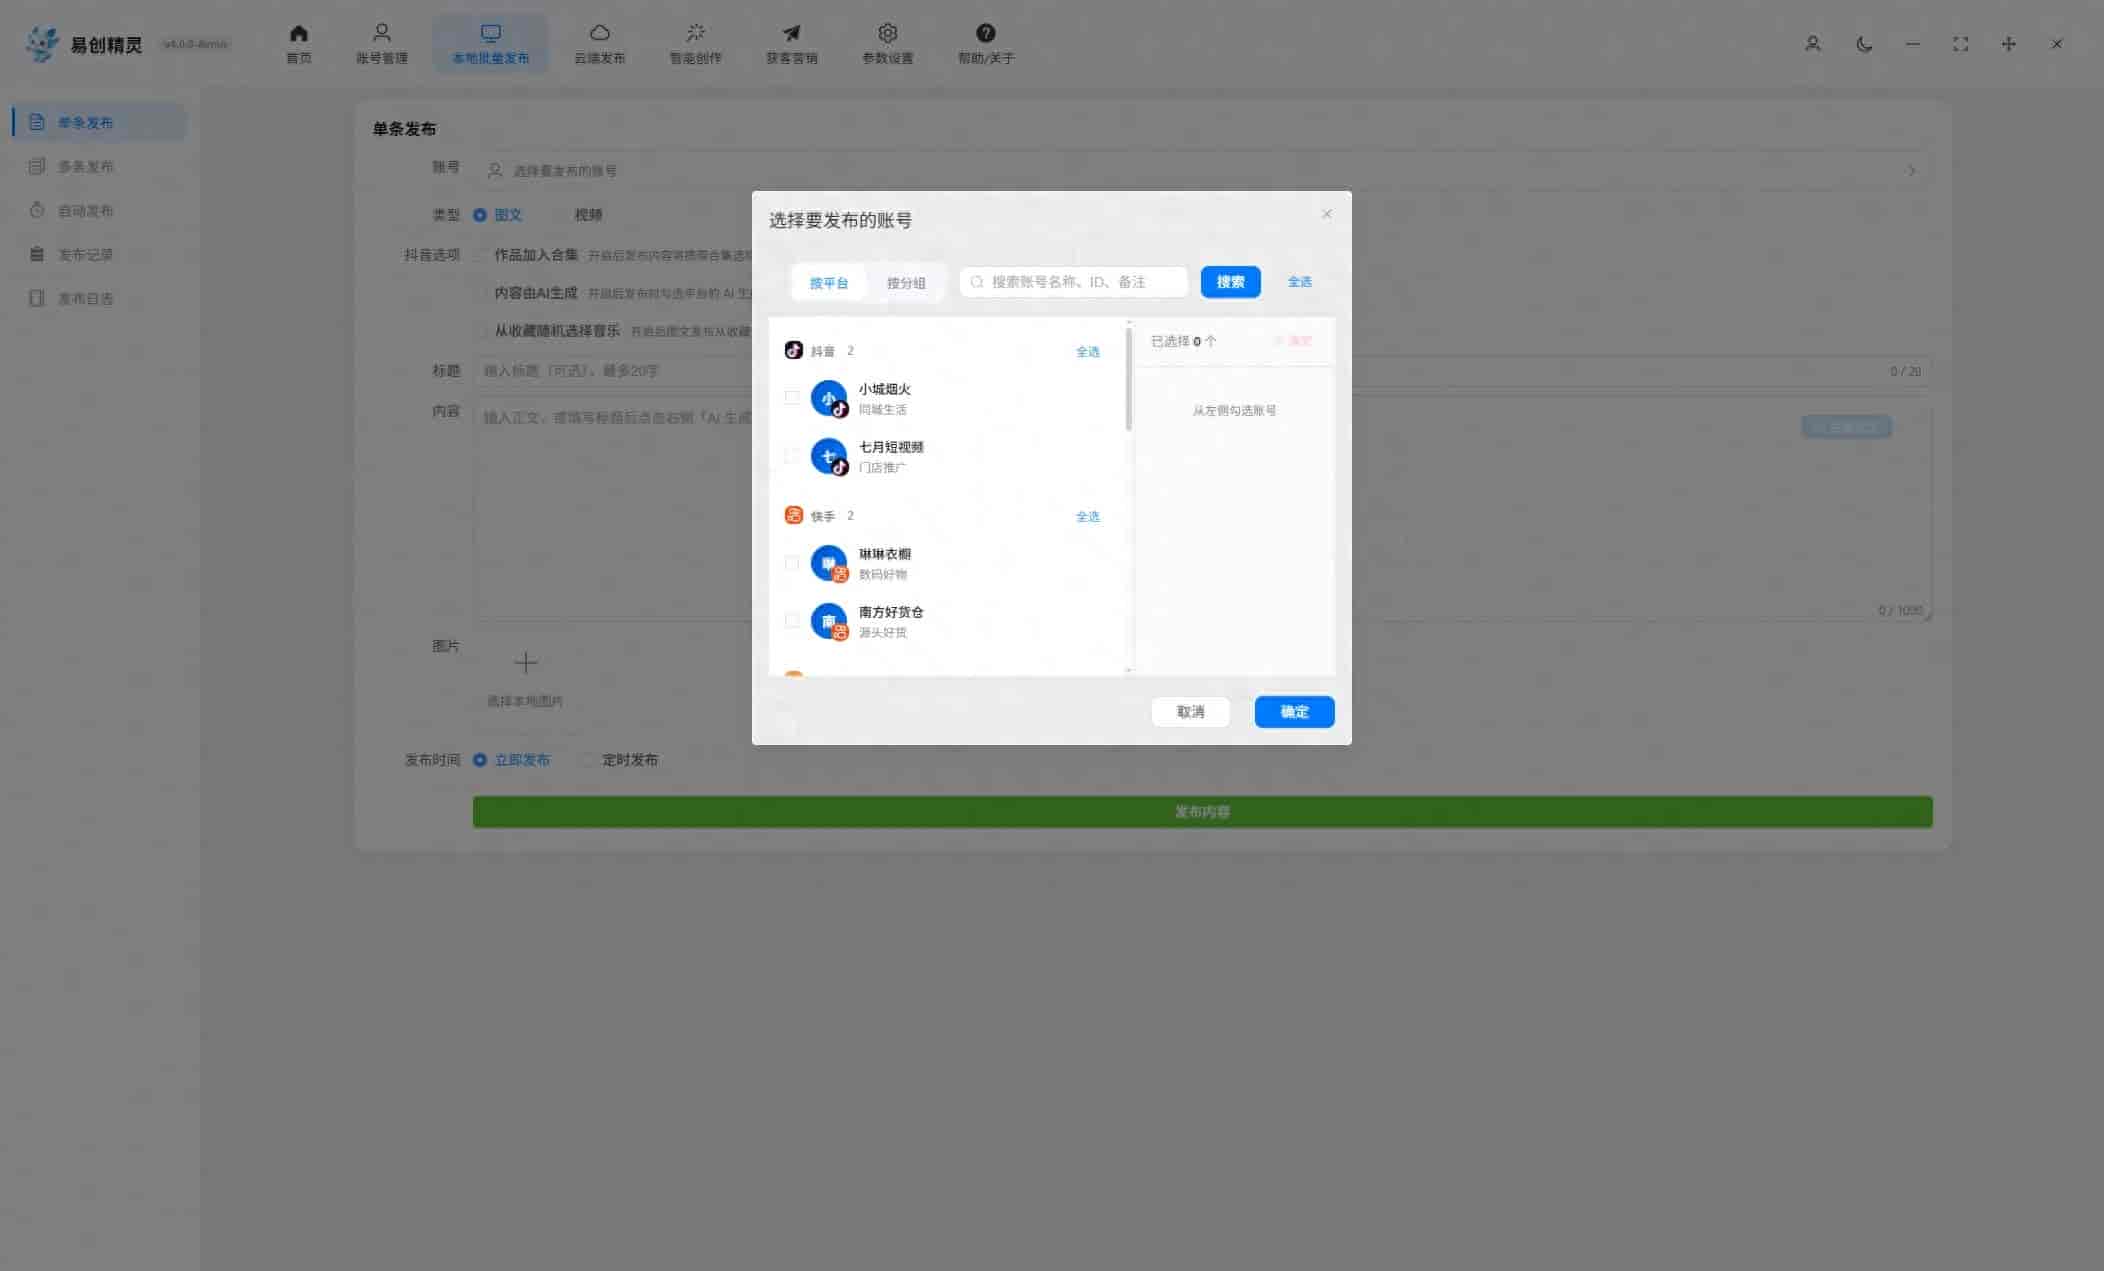Image resolution: width=2104 pixels, height=1271 pixels.
Task: Select the 视频 type radio button
Action: pos(560,215)
